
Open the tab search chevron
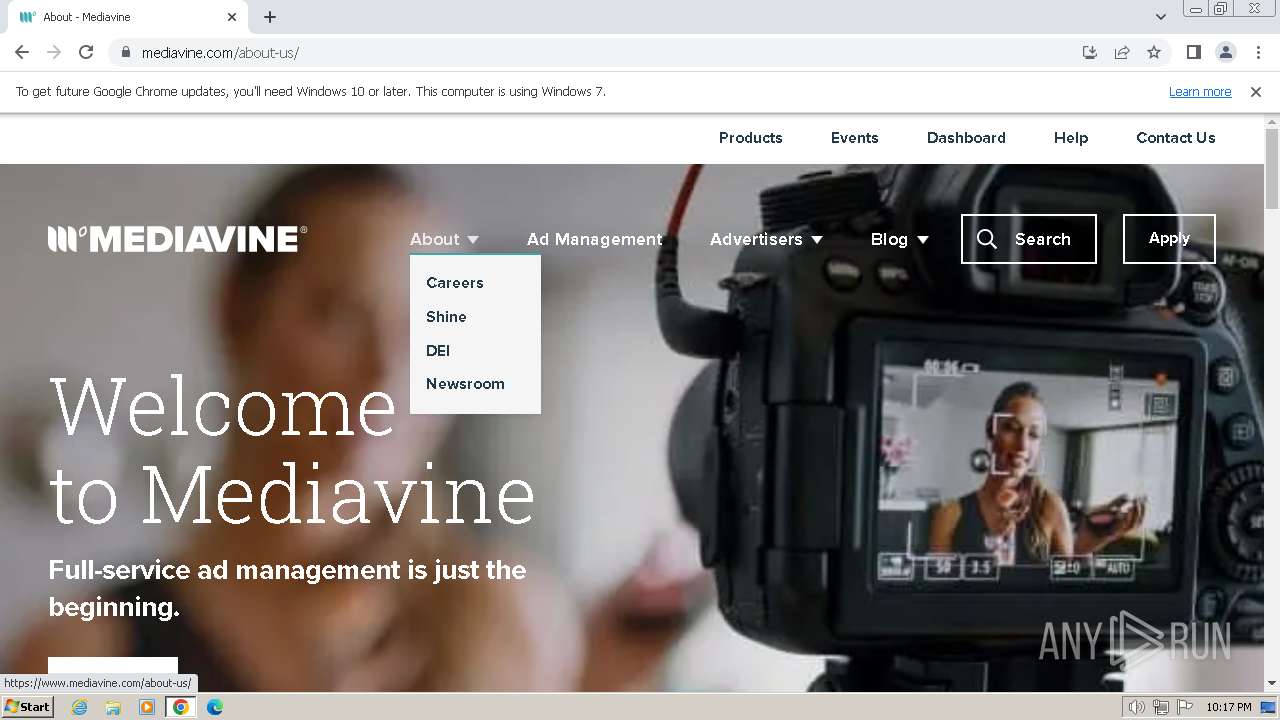point(1161,17)
